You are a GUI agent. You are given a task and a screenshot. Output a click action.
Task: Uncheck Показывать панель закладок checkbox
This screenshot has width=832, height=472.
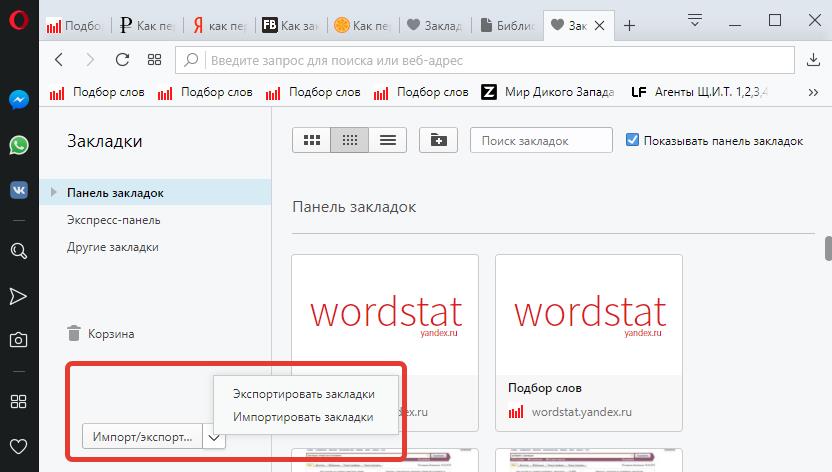pyautogui.click(x=632, y=141)
